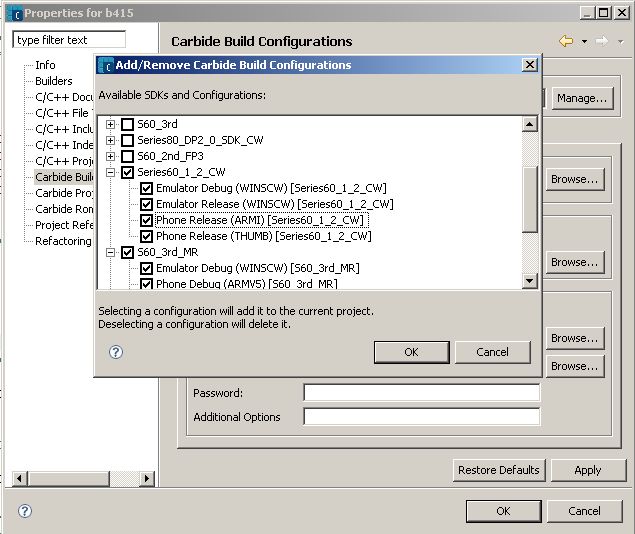
Task: Select Project References in the properties tree
Action: point(64,225)
